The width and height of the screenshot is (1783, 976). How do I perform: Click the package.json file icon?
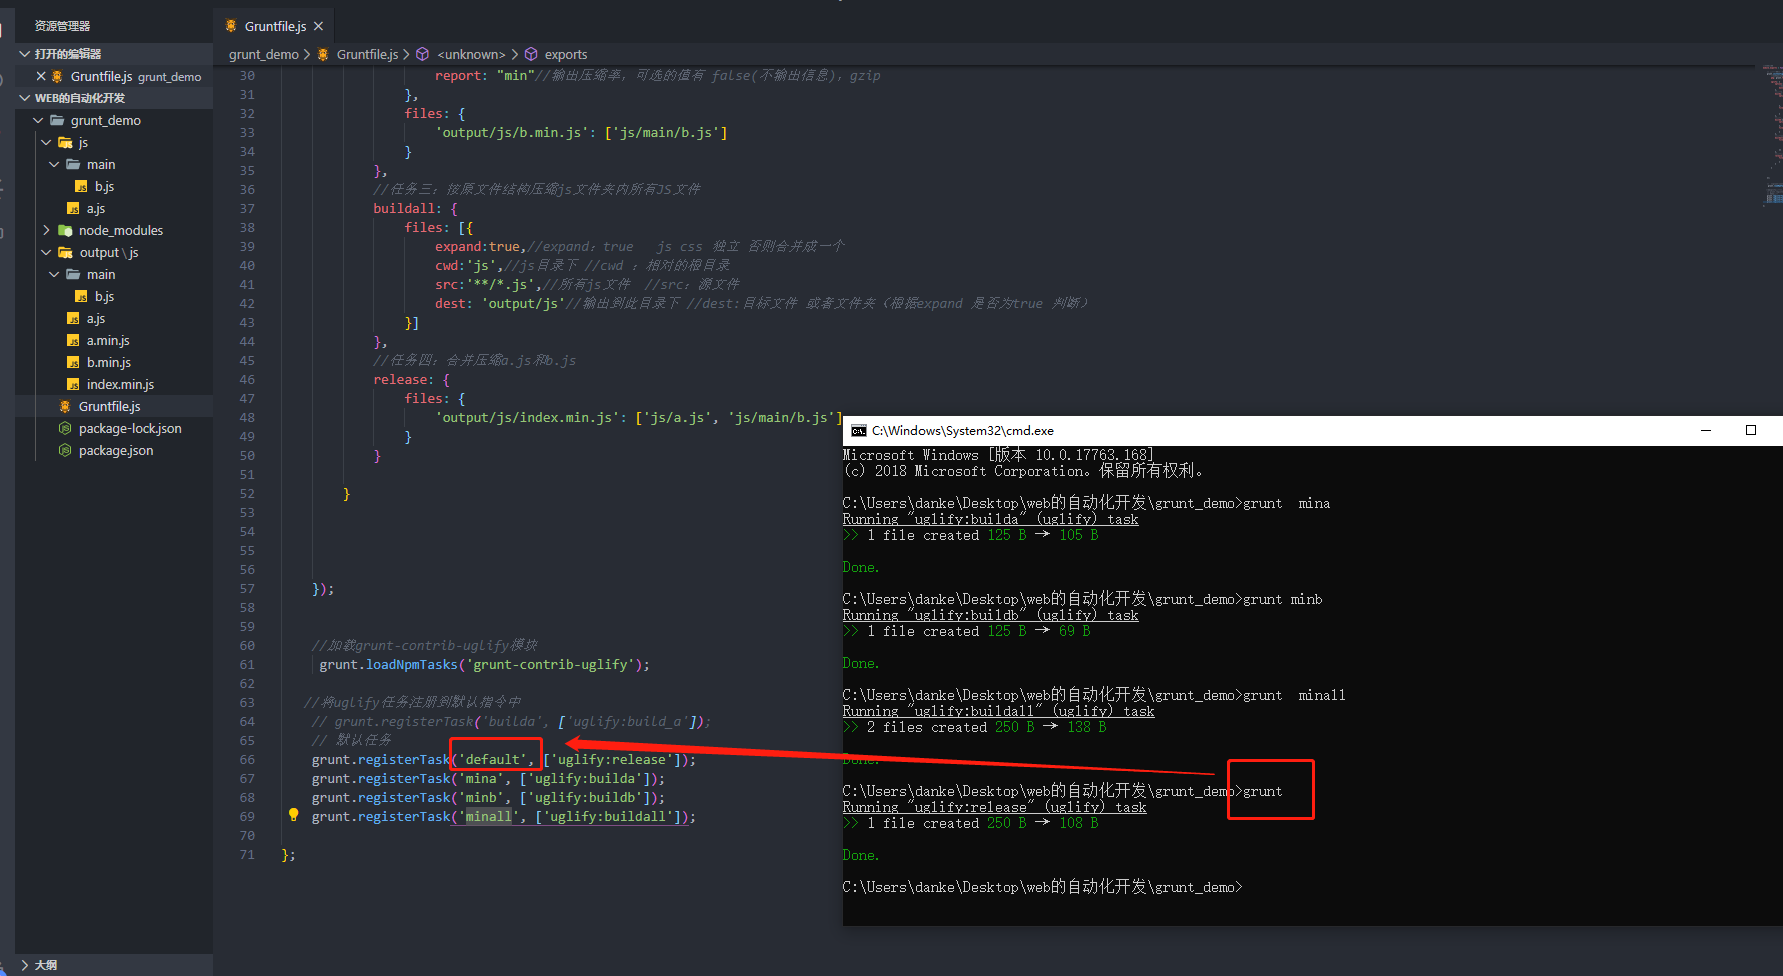click(x=65, y=450)
